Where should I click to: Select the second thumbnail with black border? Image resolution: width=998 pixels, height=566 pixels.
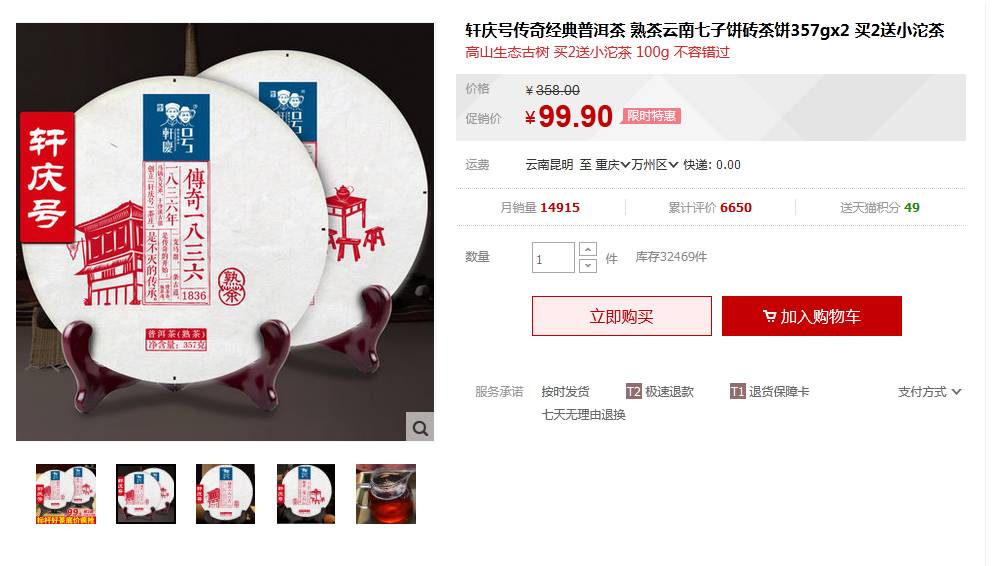[x=146, y=494]
